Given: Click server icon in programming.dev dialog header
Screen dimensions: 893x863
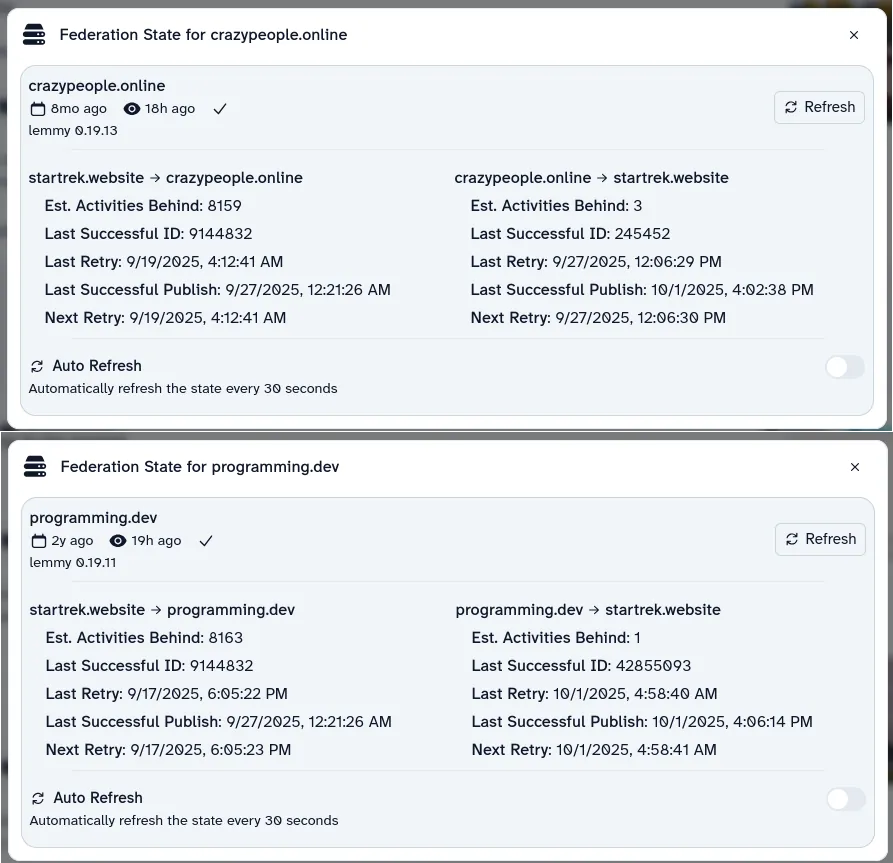Looking at the screenshot, I should (x=35, y=467).
